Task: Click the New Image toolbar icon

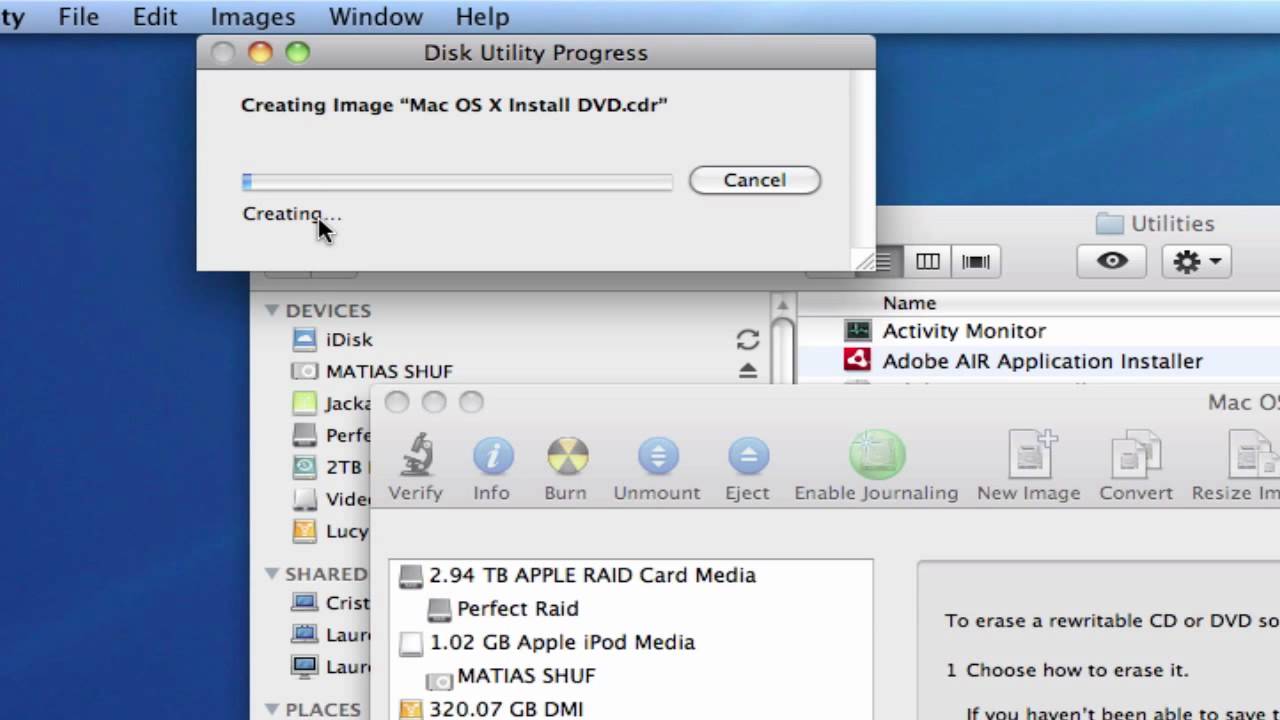Action: point(1030,456)
